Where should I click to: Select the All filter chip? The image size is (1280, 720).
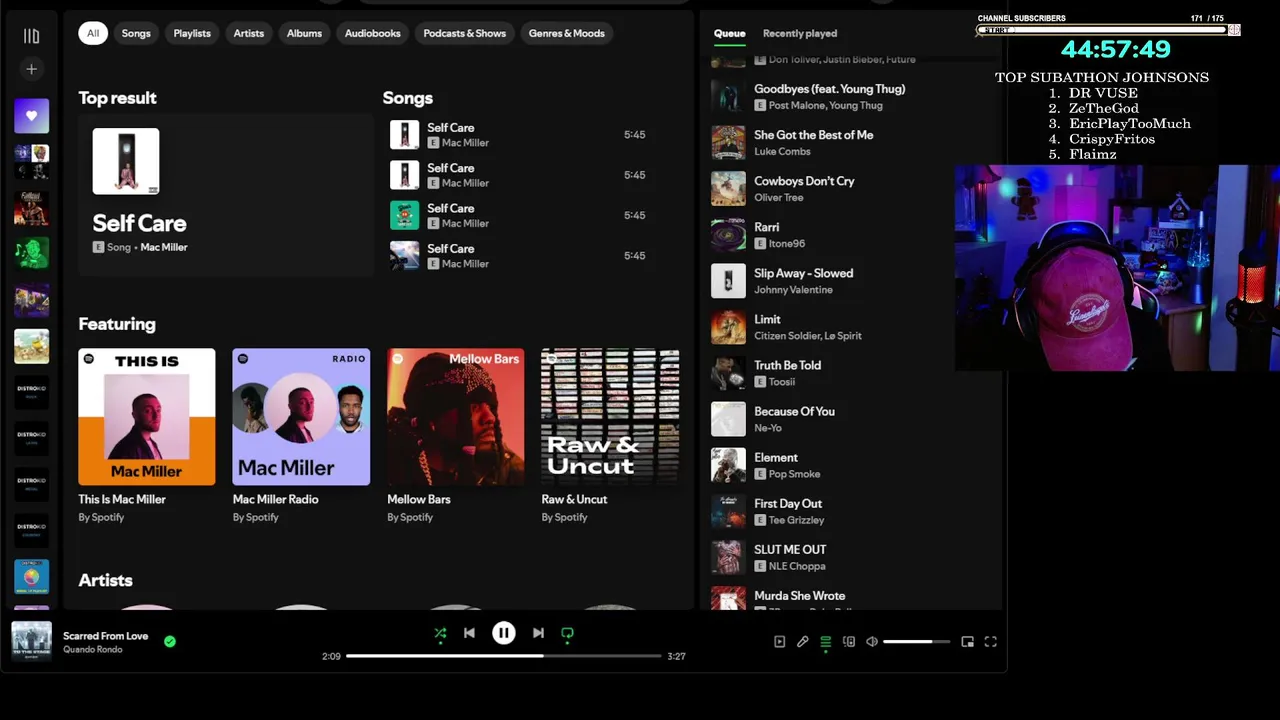coord(93,33)
